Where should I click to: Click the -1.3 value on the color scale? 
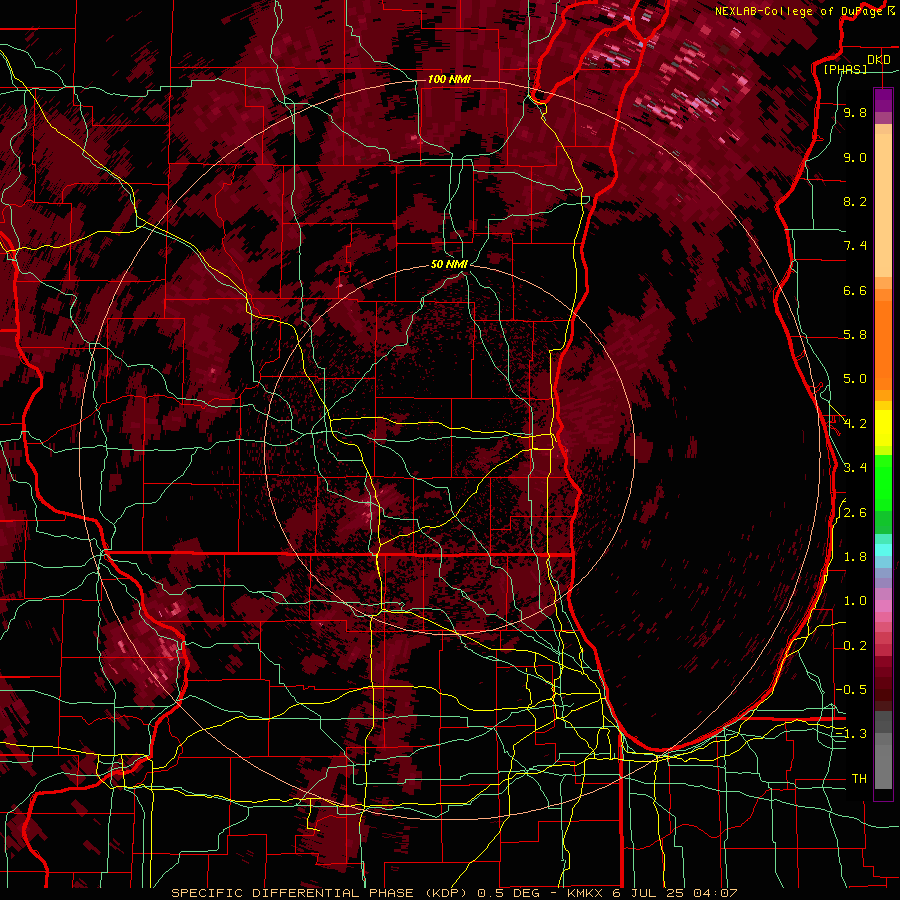point(852,734)
